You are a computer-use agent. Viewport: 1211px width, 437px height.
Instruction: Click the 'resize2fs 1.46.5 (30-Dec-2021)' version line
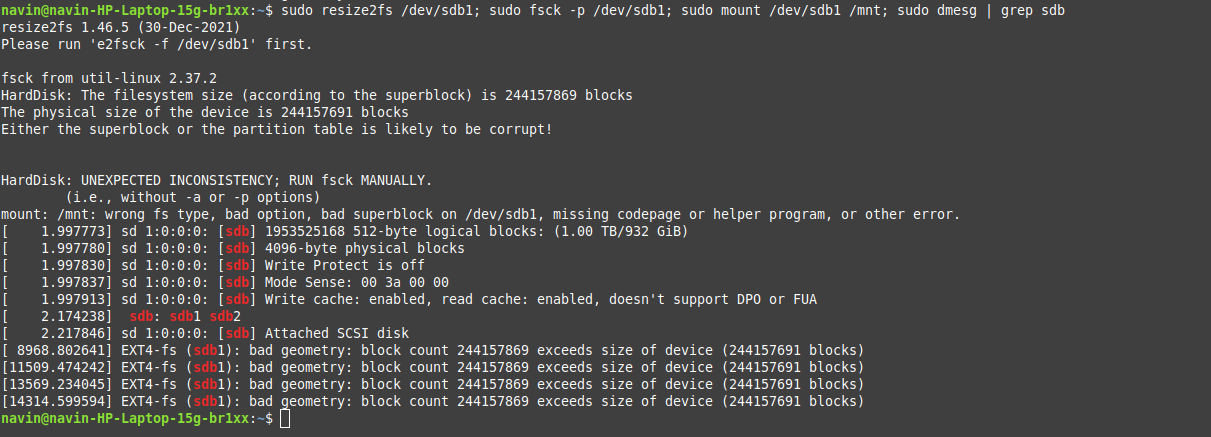[119, 27]
